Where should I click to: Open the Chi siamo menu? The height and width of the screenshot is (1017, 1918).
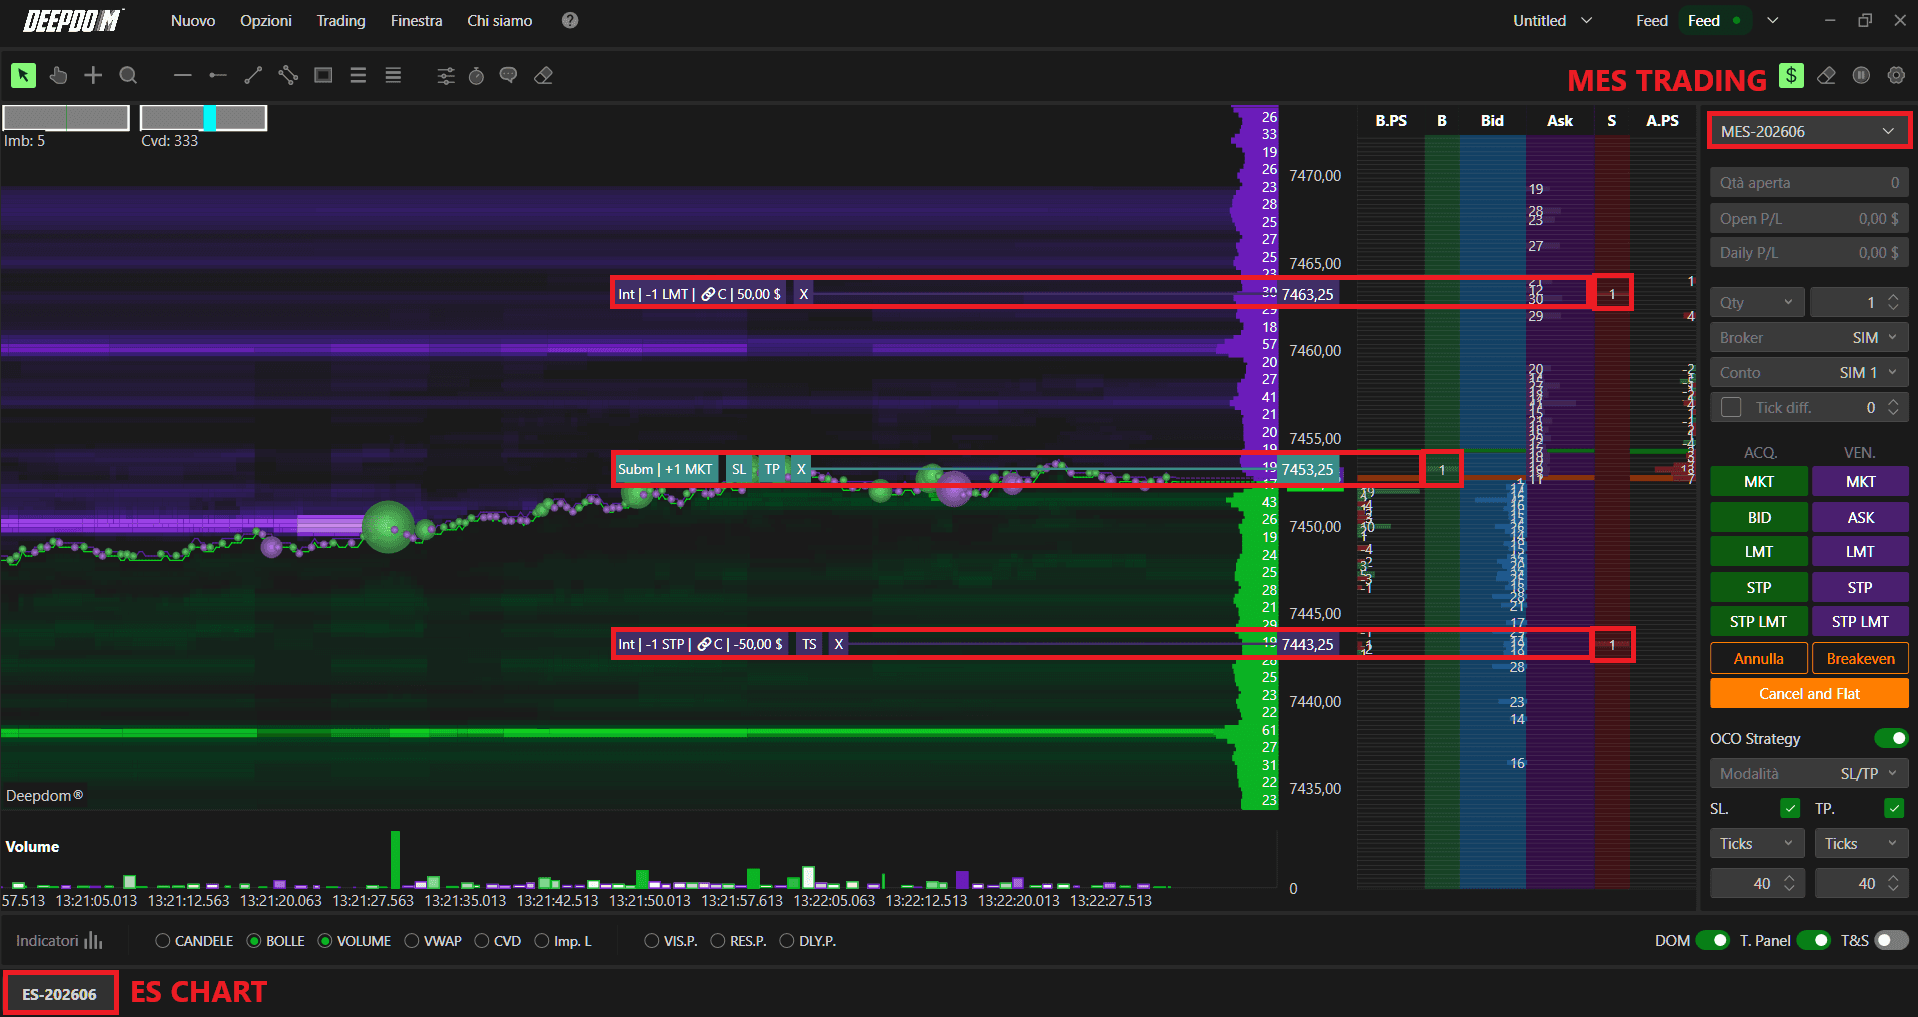(500, 20)
